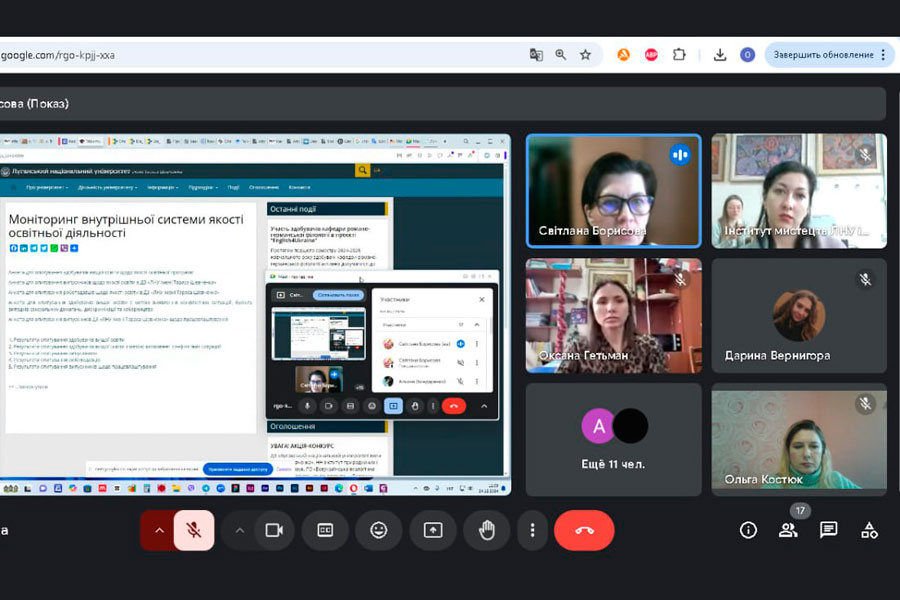900x600 pixels.
Task: Open the browser downloads icon
Action: (720, 55)
